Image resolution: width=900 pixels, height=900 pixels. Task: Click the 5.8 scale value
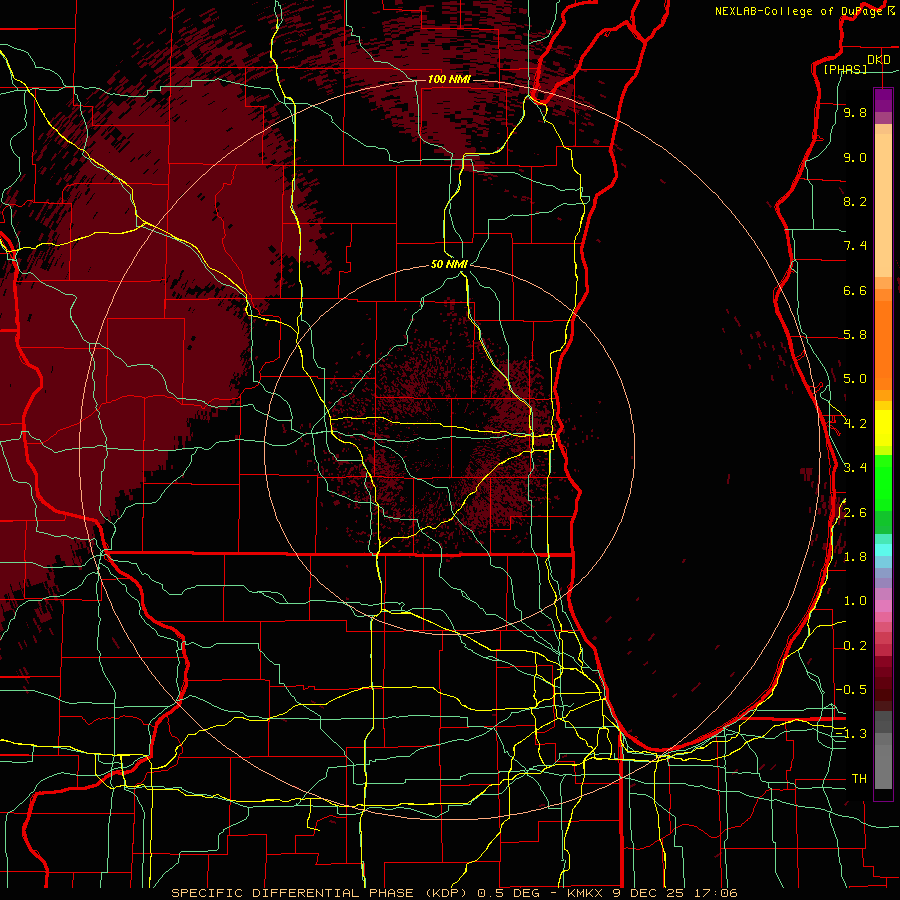(x=855, y=335)
